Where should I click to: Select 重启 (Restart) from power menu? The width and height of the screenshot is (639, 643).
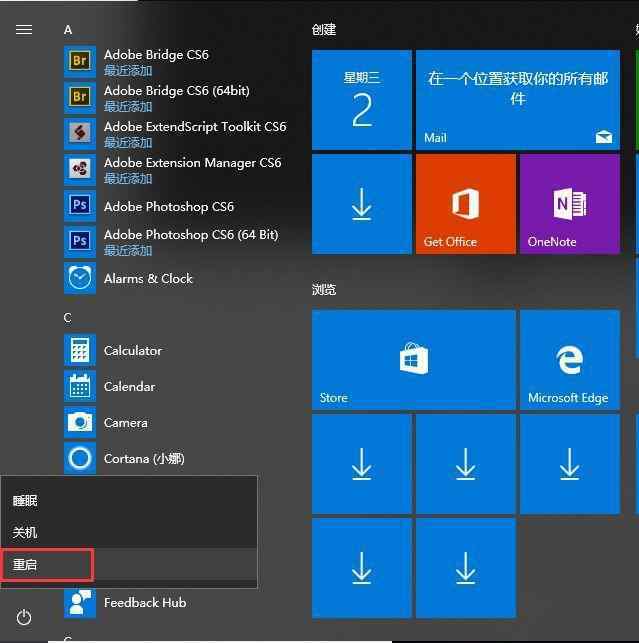[x=129, y=565]
